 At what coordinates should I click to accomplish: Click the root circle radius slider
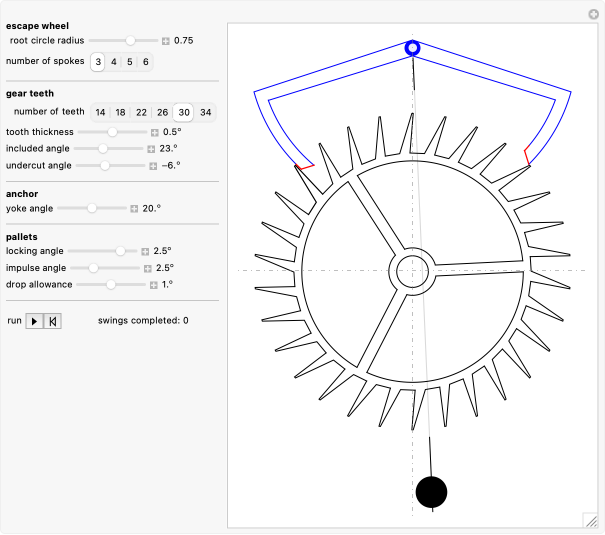[x=124, y=41]
